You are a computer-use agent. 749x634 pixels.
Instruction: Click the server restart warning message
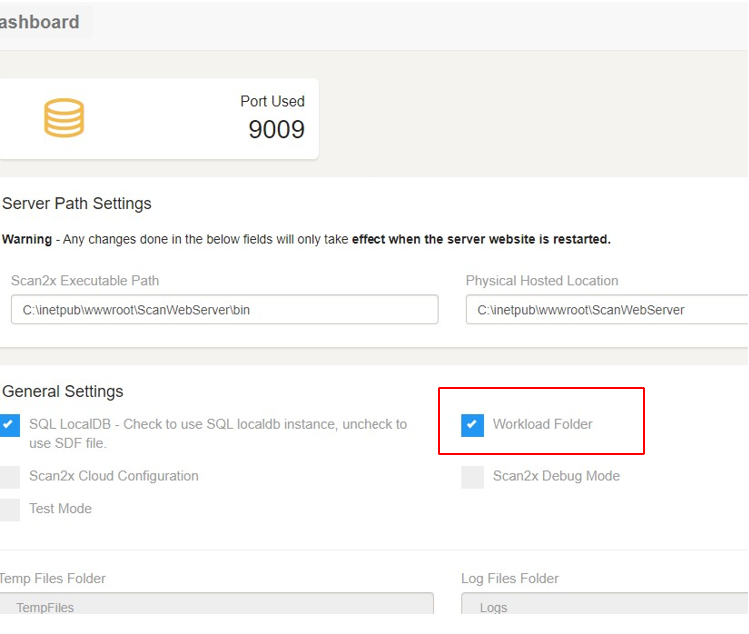click(x=306, y=240)
